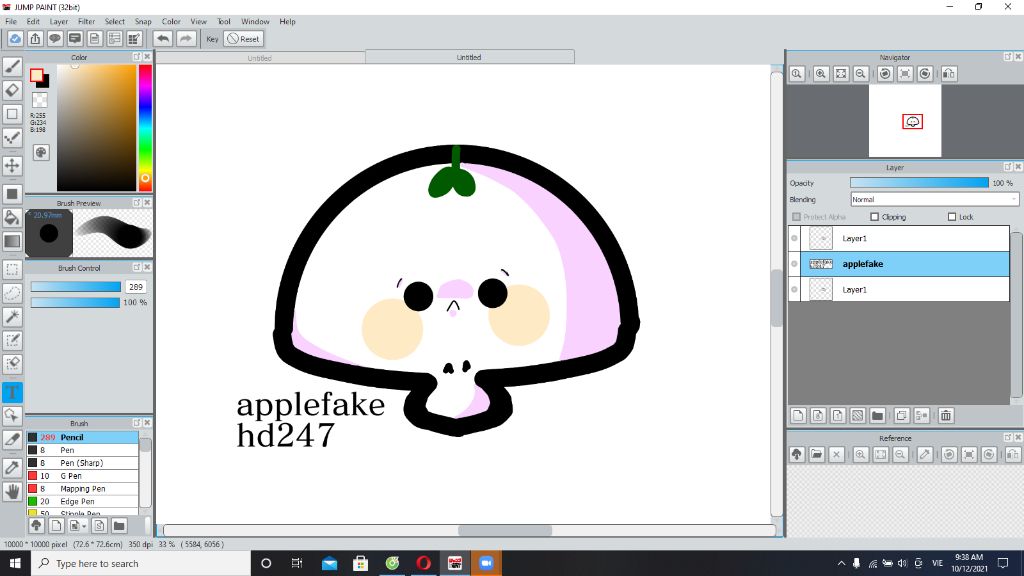Add a new layer in Layer panel
Image resolution: width=1024 pixels, height=576 pixels.
[x=798, y=415]
